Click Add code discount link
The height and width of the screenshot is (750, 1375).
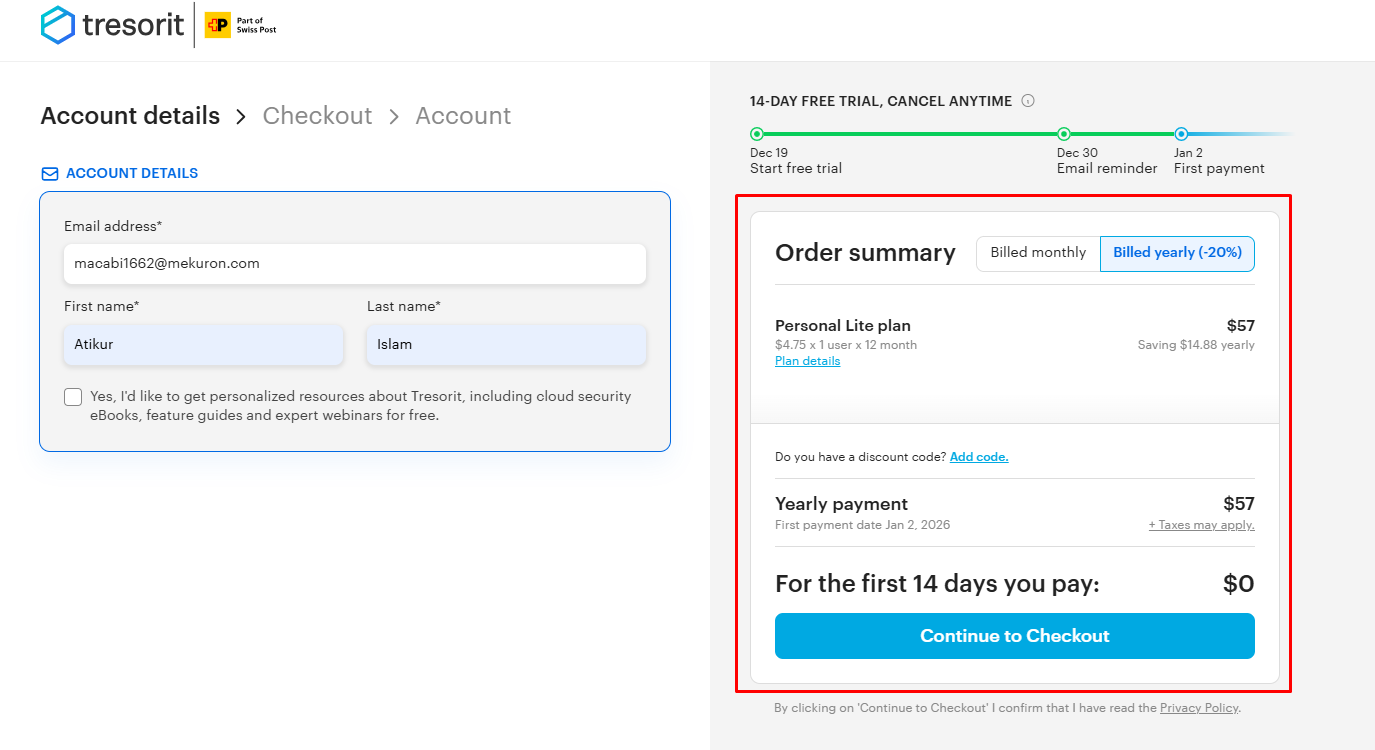click(978, 457)
